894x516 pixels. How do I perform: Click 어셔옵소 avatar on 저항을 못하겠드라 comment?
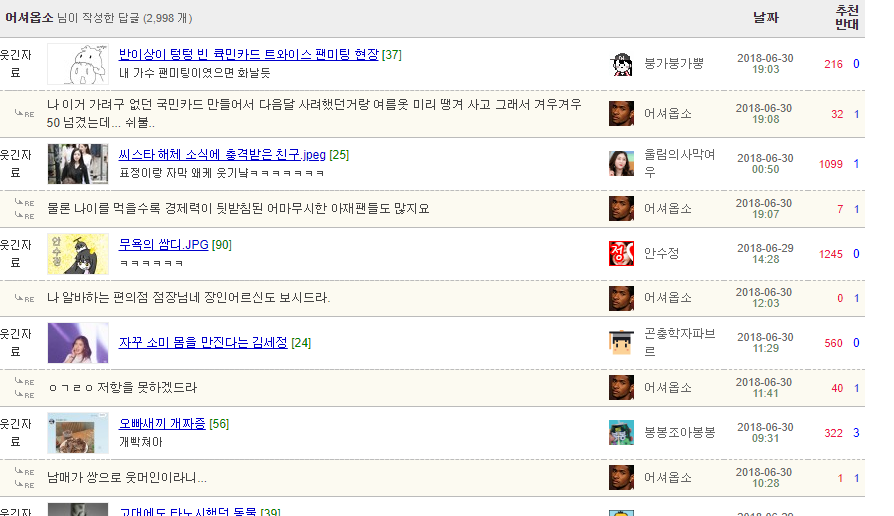coord(621,388)
